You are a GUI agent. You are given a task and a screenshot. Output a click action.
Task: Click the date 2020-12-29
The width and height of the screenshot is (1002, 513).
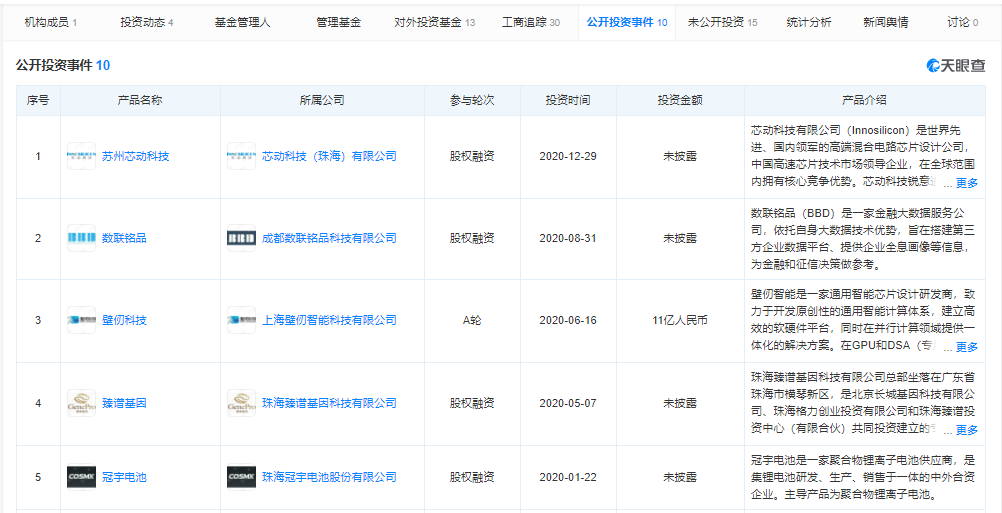click(x=568, y=157)
